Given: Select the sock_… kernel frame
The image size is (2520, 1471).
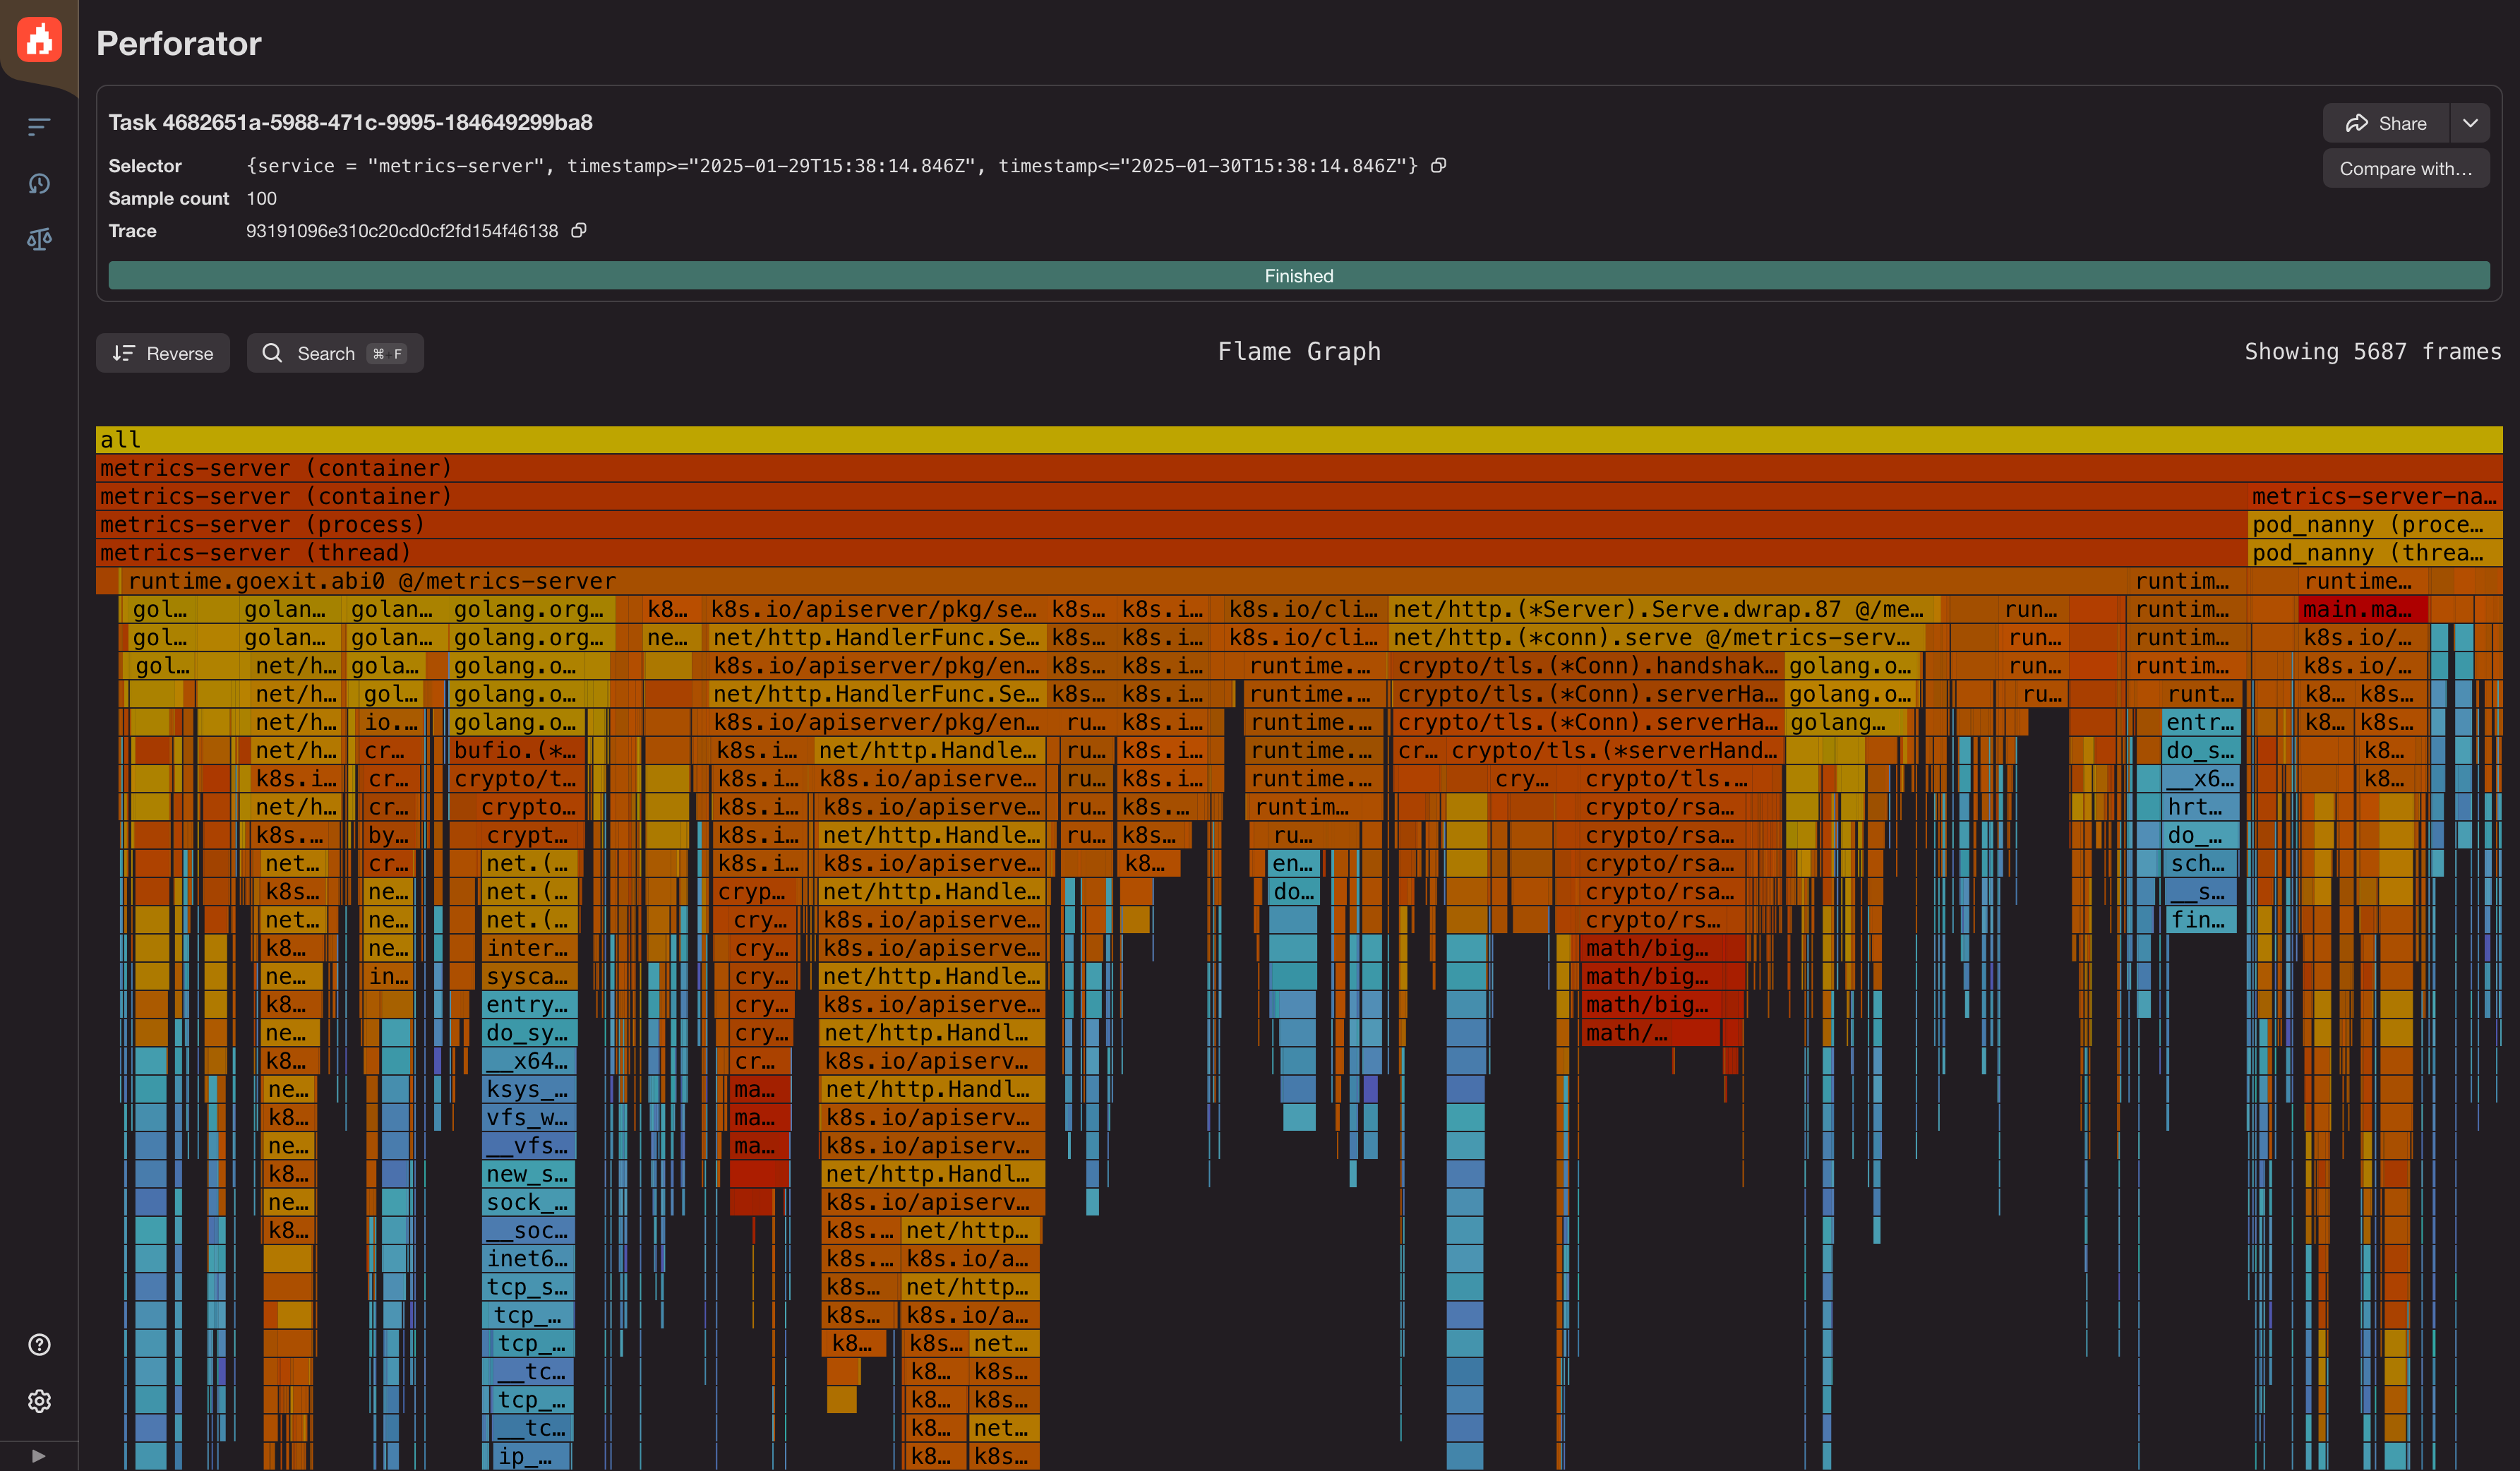Looking at the screenshot, I should [528, 1202].
